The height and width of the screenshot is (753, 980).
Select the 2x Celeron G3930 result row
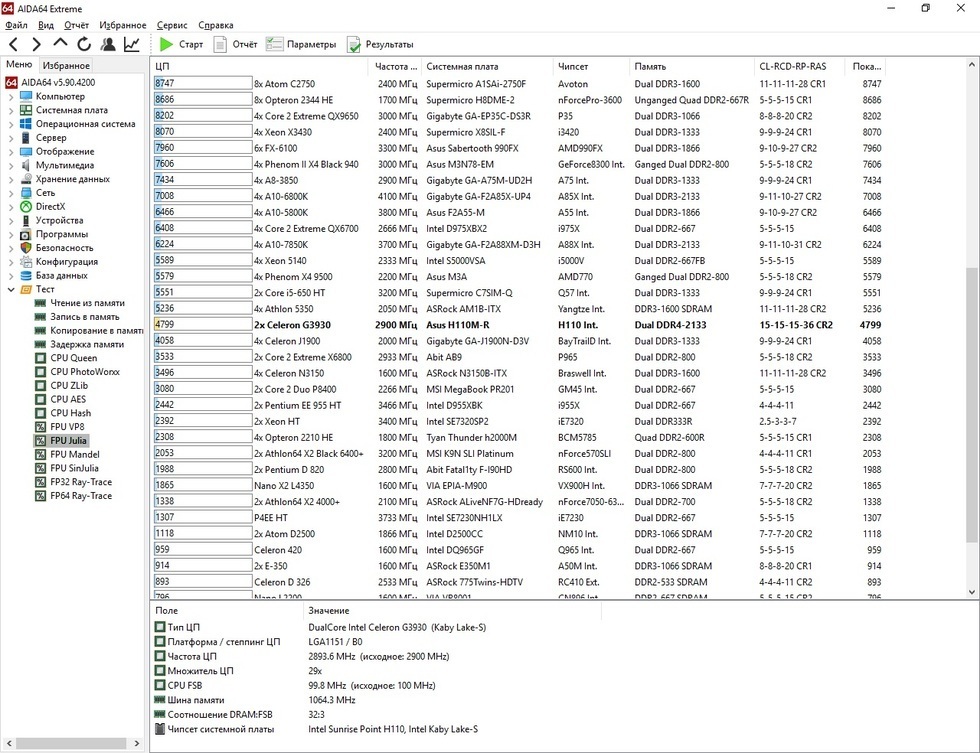519,325
